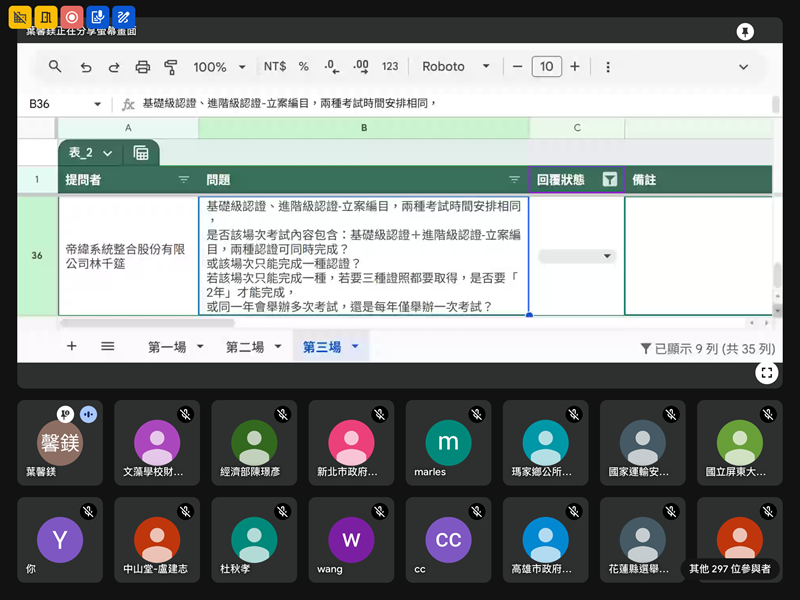Select 杜秋孝 participant tile
800x600 pixels.
coord(254,540)
